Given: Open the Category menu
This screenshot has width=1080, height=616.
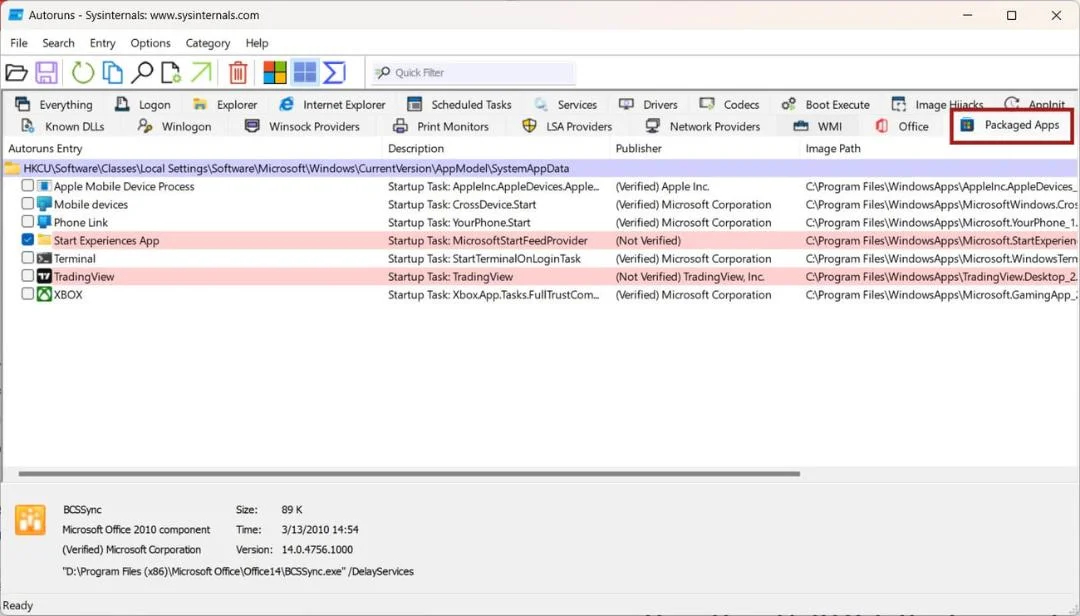Looking at the screenshot, I should coord(207,43).
